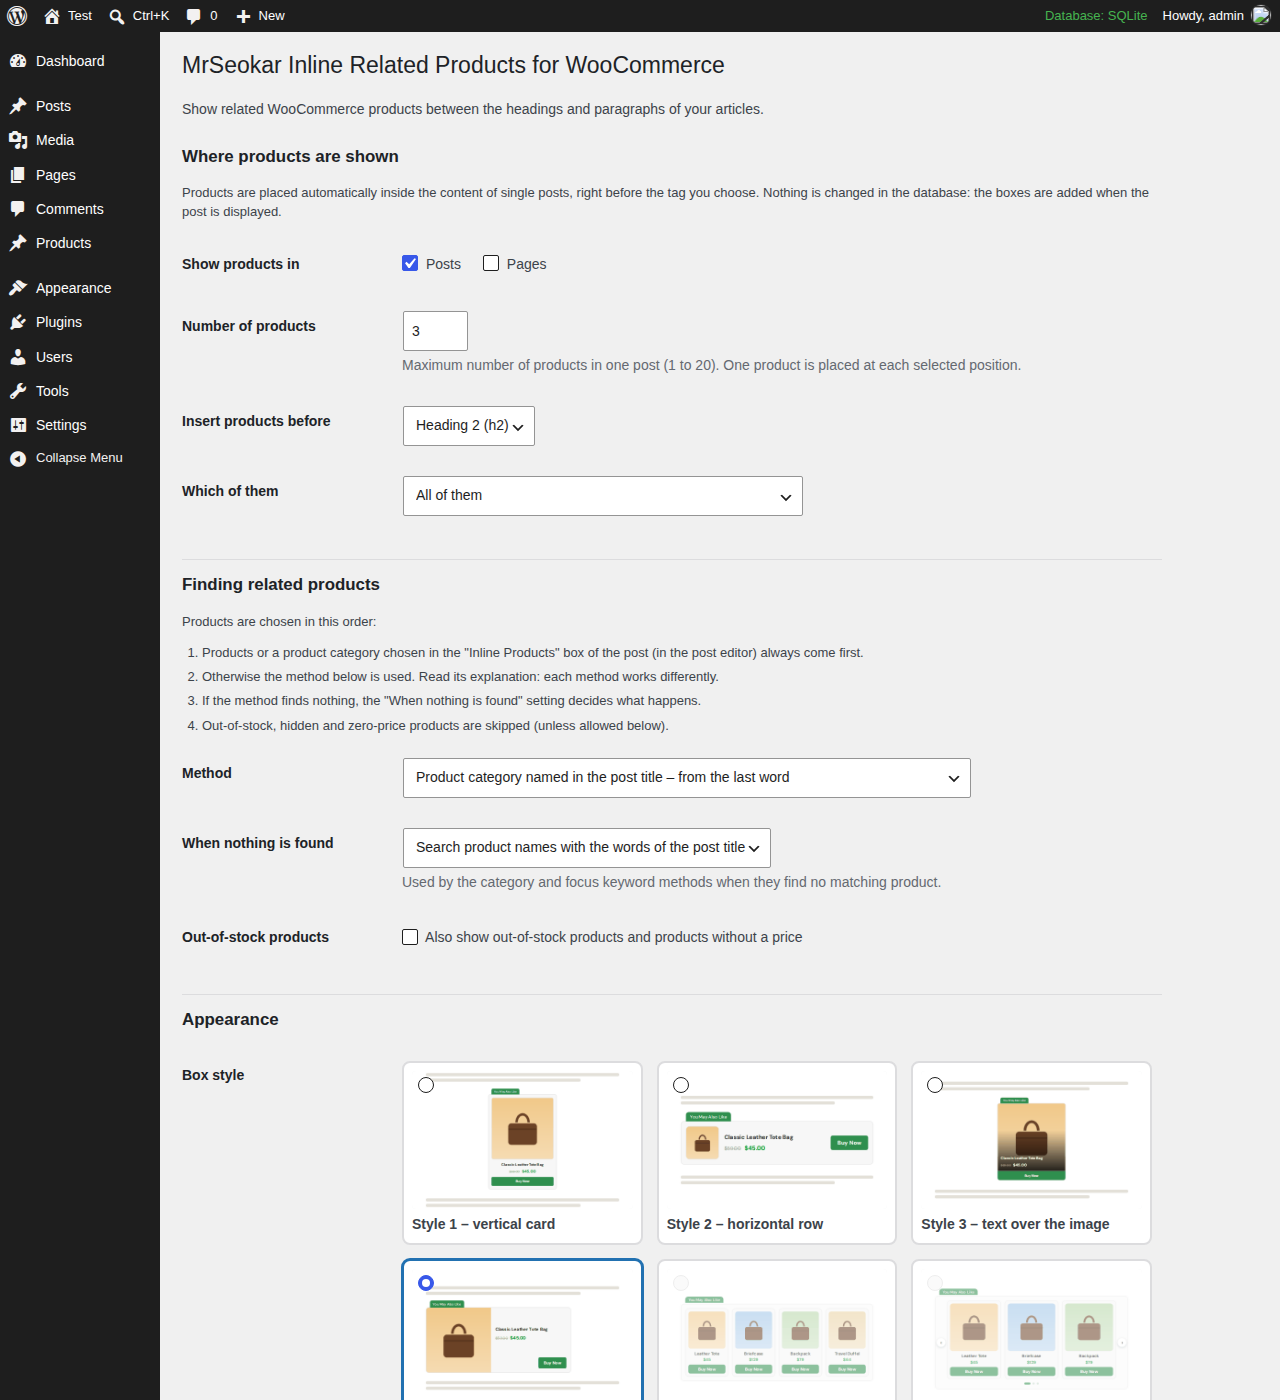
Task: Click the Tools wrench icon
Action: tap(18, 391)
